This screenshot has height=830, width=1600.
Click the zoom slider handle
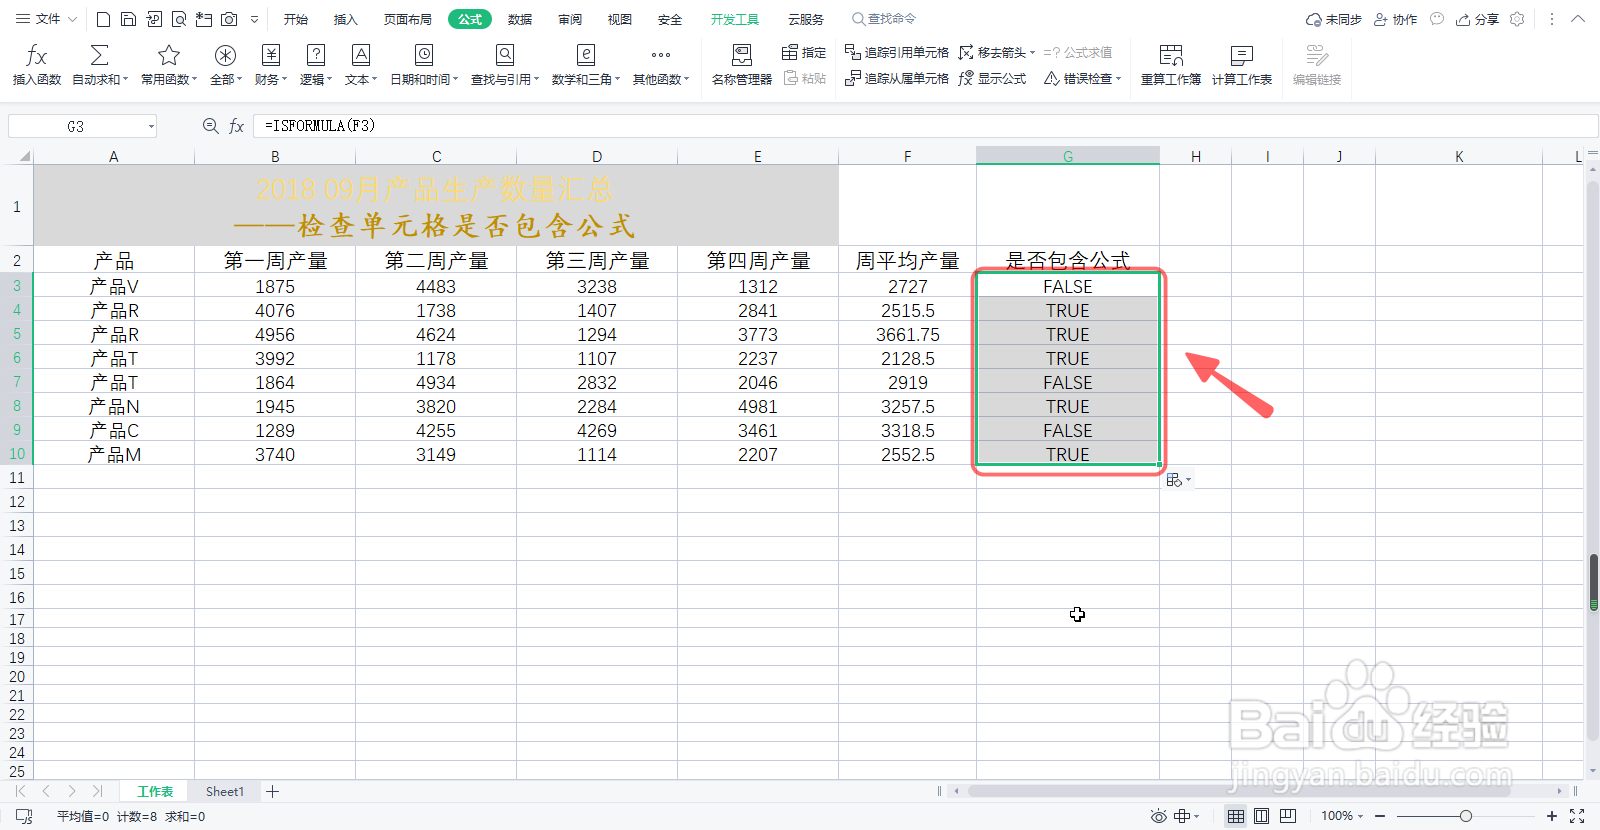pos(1465,816)
